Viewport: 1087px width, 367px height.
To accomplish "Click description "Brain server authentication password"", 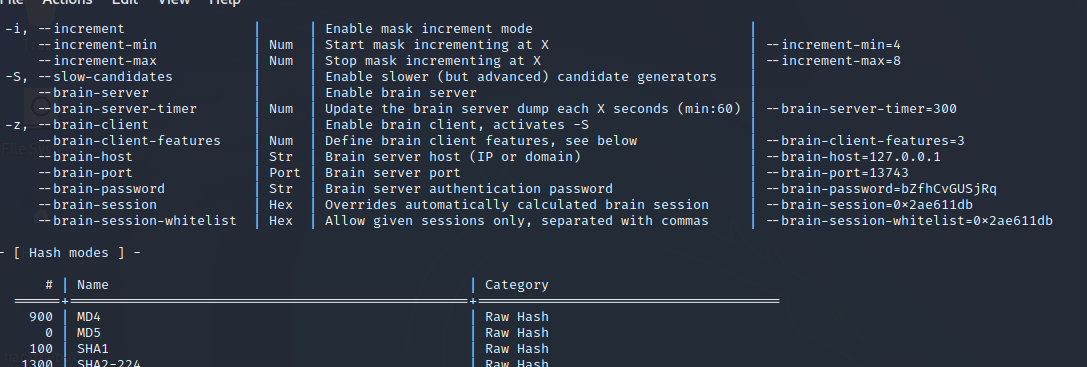I will point(469,189).
